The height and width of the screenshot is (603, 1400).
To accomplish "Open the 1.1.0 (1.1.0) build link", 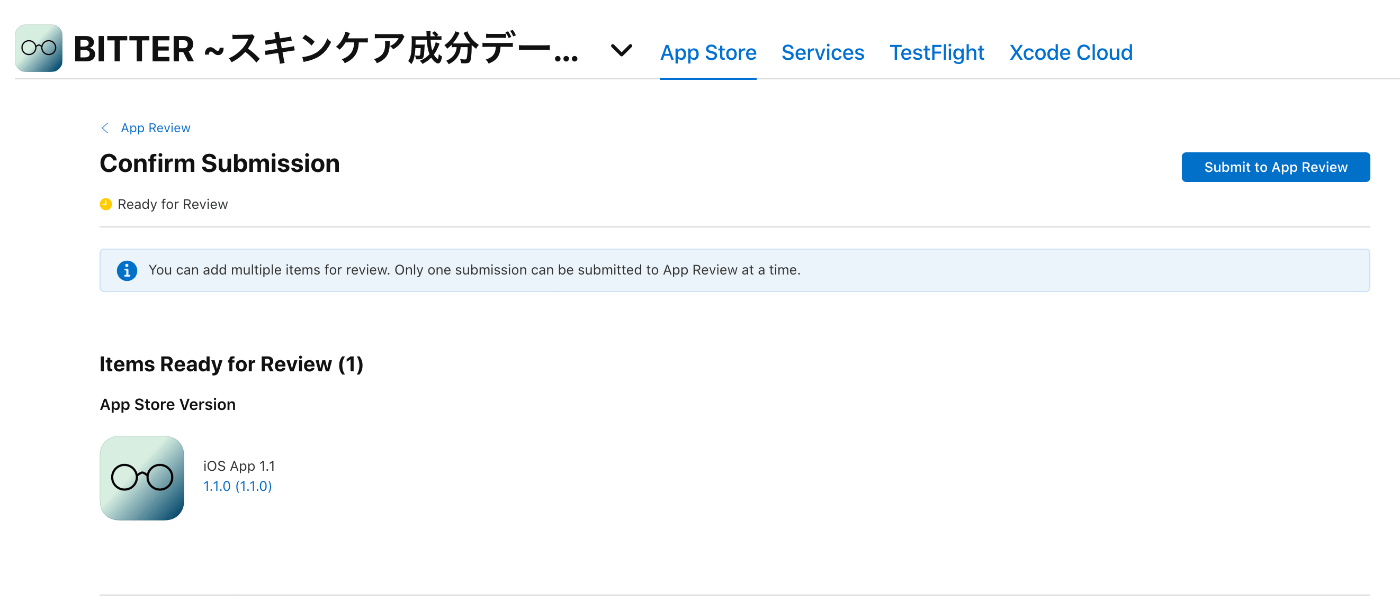I will (238, 486).
